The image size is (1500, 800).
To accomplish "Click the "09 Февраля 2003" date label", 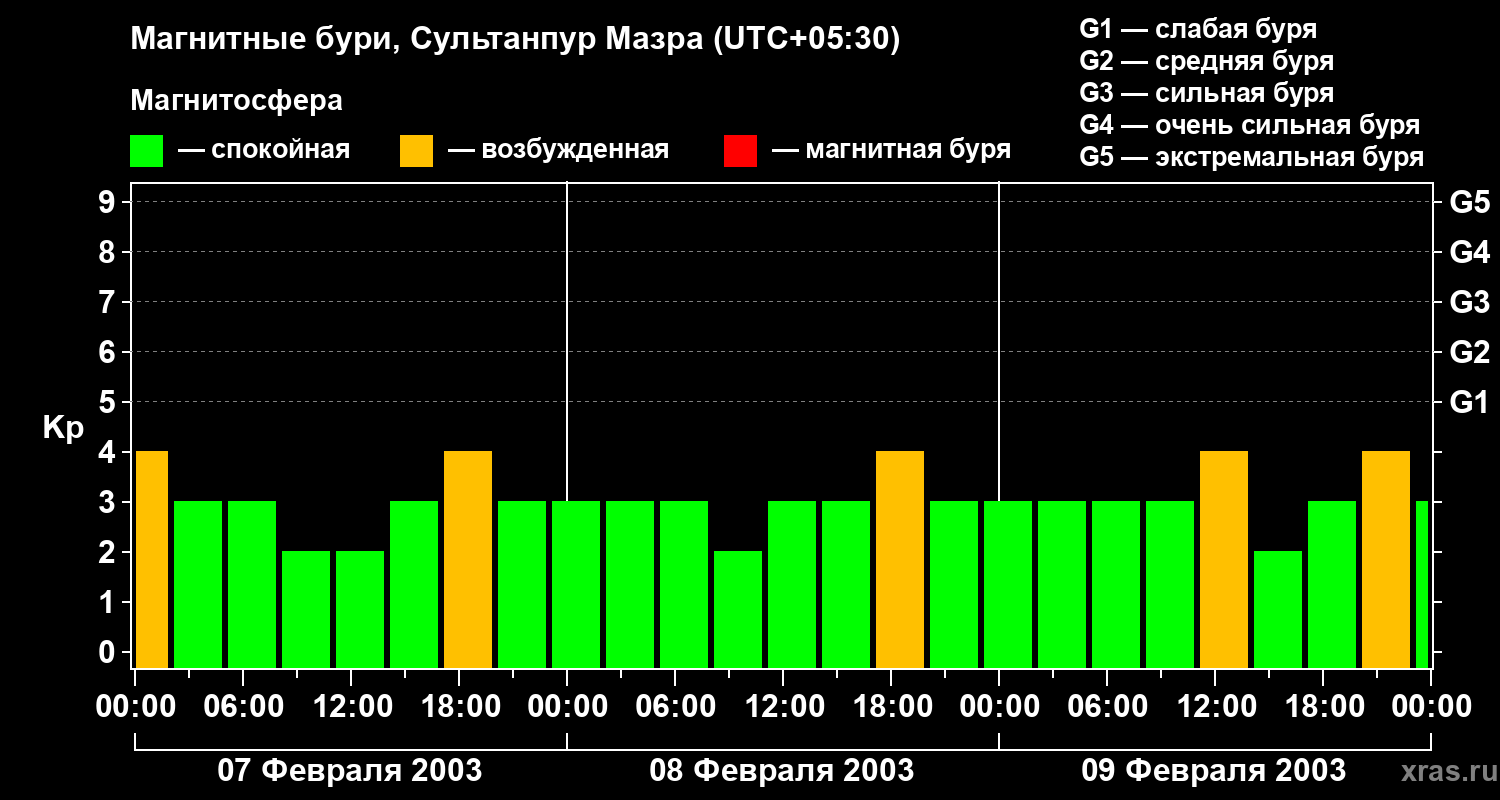I will coord(1214,771).
